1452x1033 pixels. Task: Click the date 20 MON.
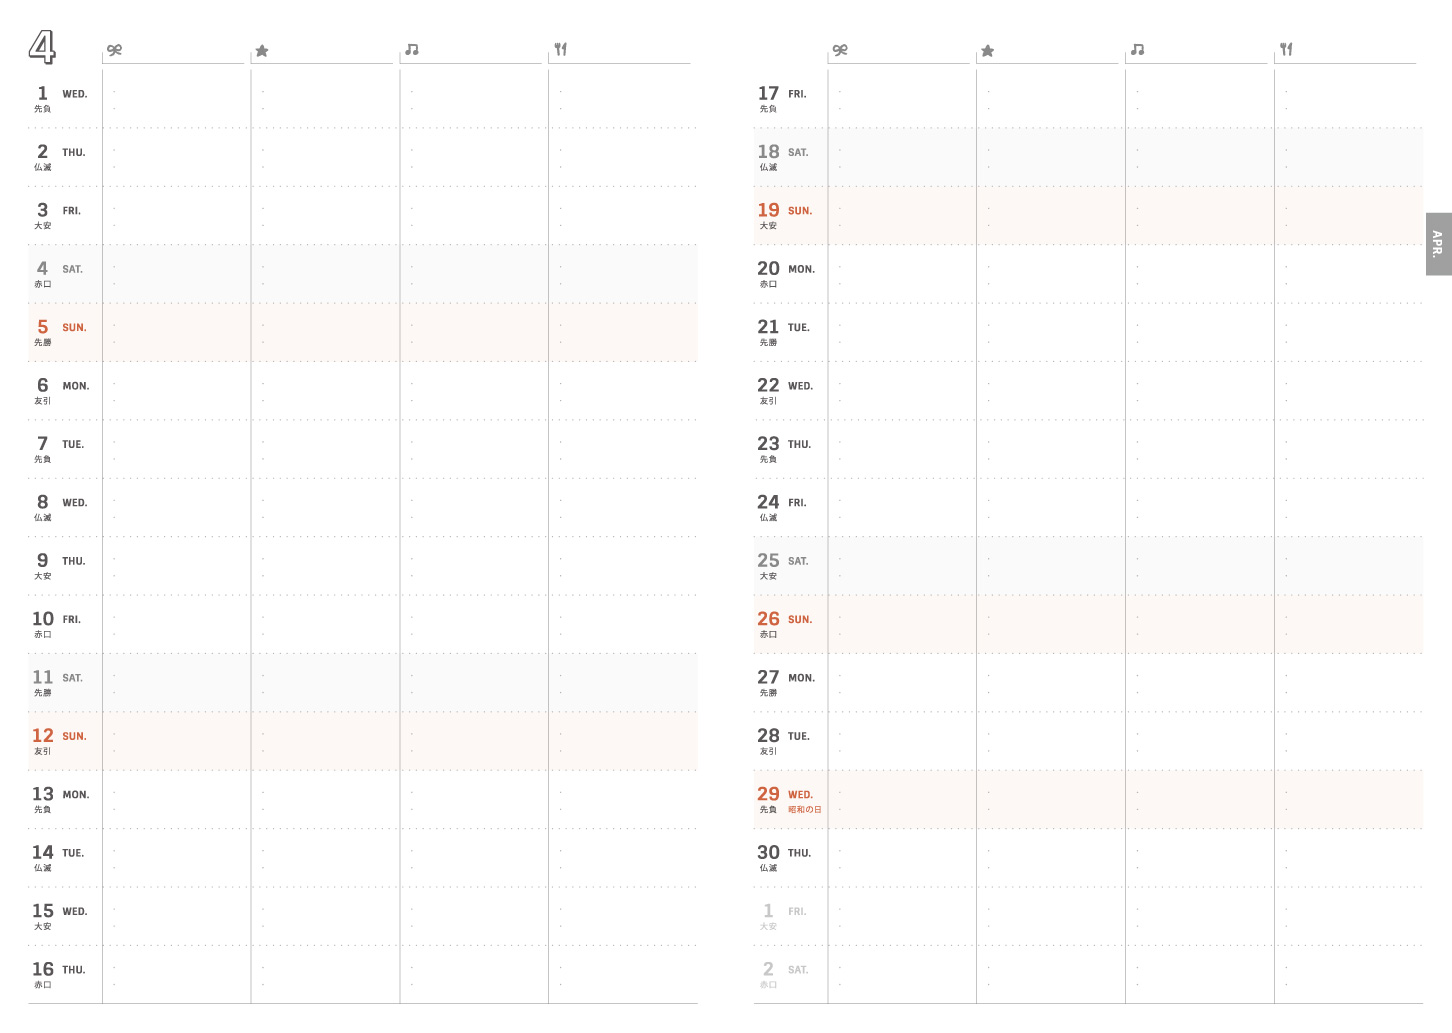(x=786, y=269)
